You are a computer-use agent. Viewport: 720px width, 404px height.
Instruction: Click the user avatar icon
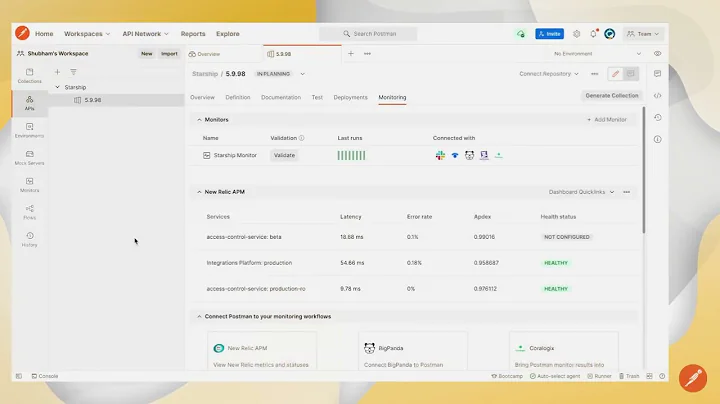(x=609, y=34)
